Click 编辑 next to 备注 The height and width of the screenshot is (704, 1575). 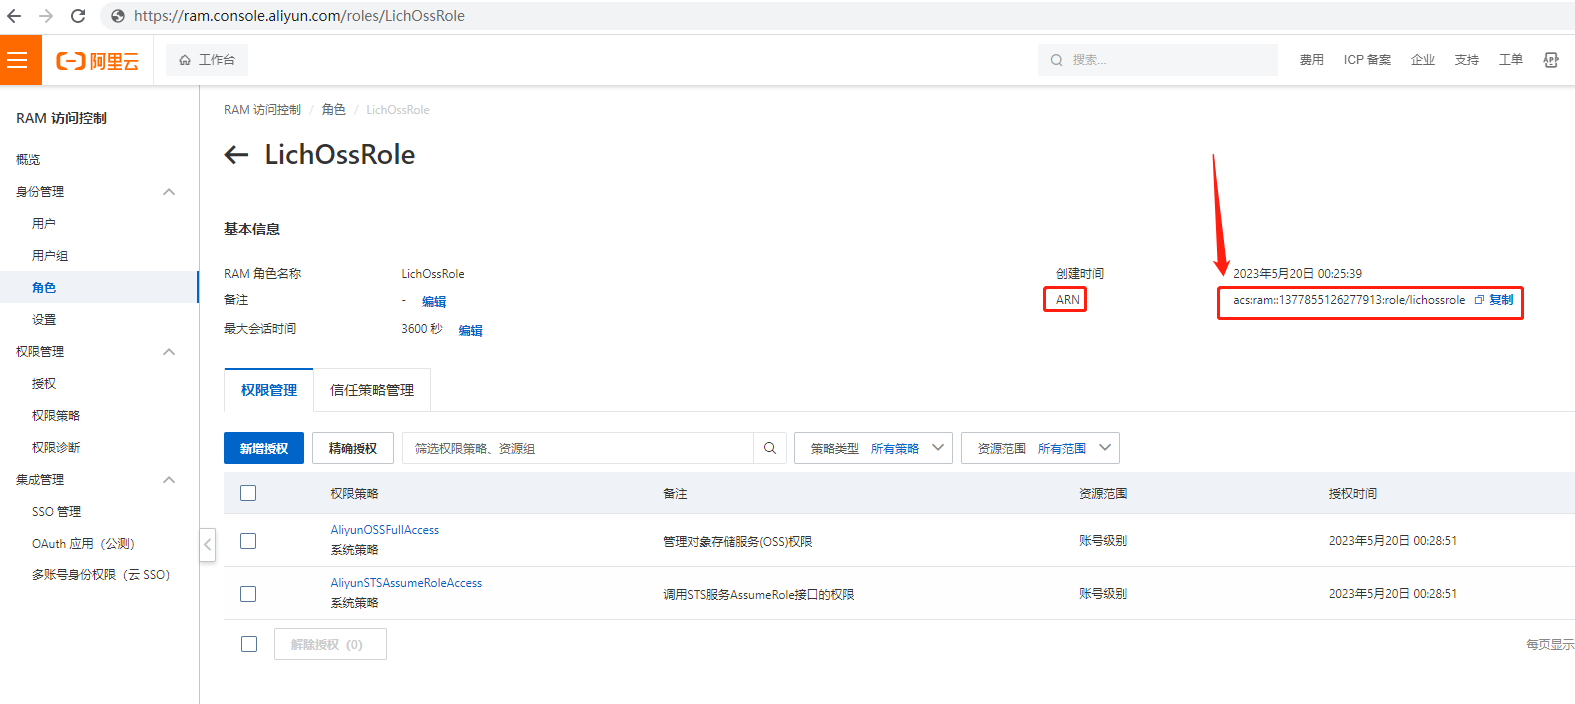click(434, 301)
